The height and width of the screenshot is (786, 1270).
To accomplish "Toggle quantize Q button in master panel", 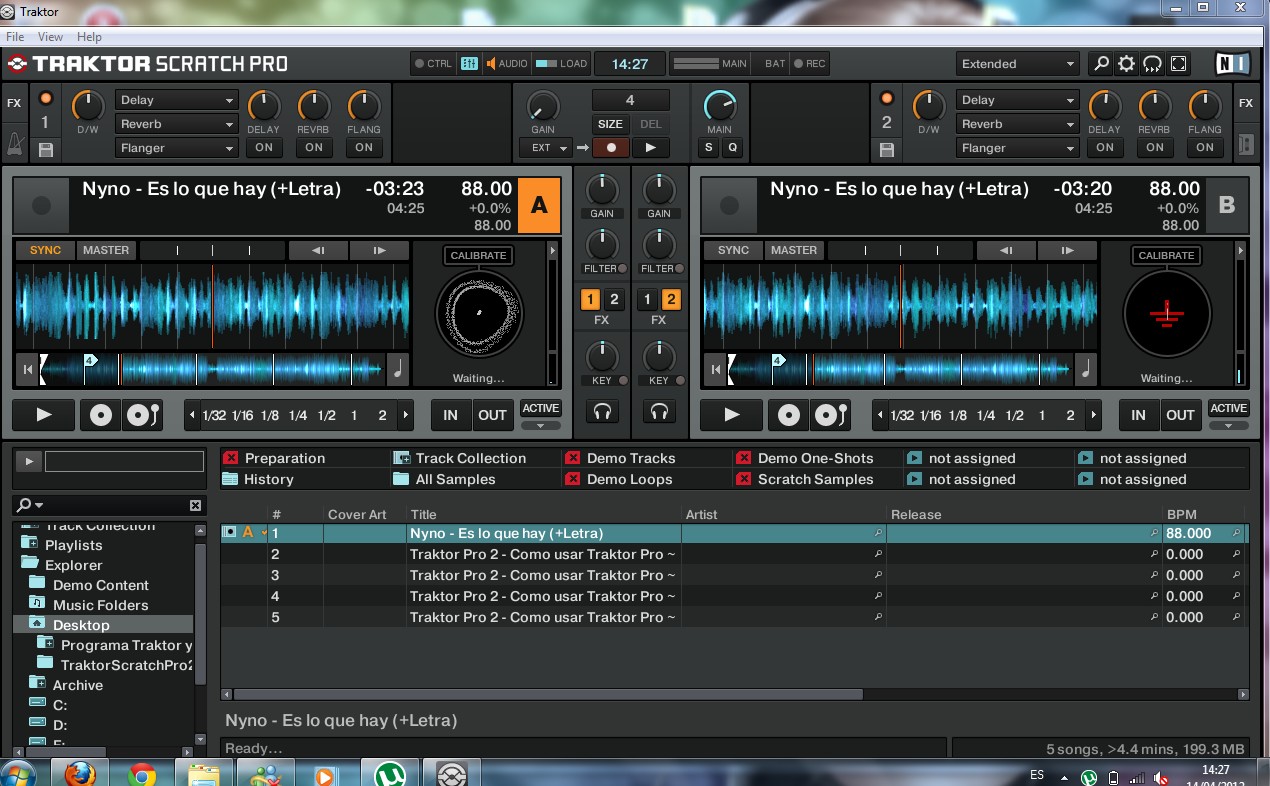I will tap(732, 147).
